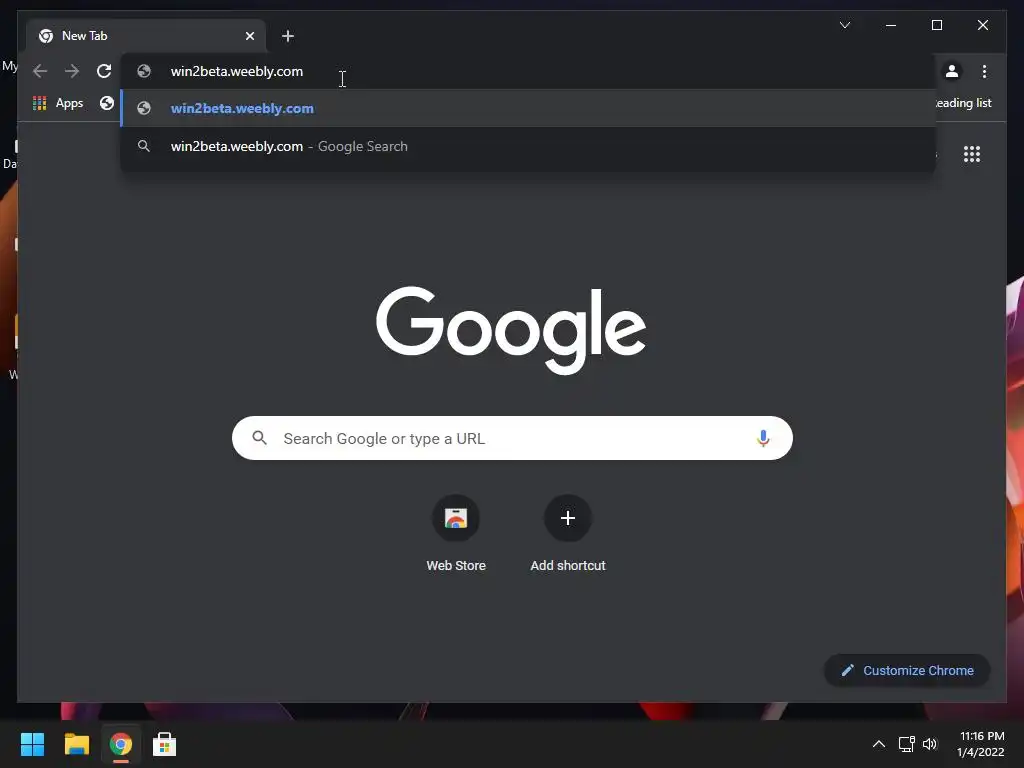
Task: Click the back navigation arrow
Action: pyautogui.click(x=40, y=71)
